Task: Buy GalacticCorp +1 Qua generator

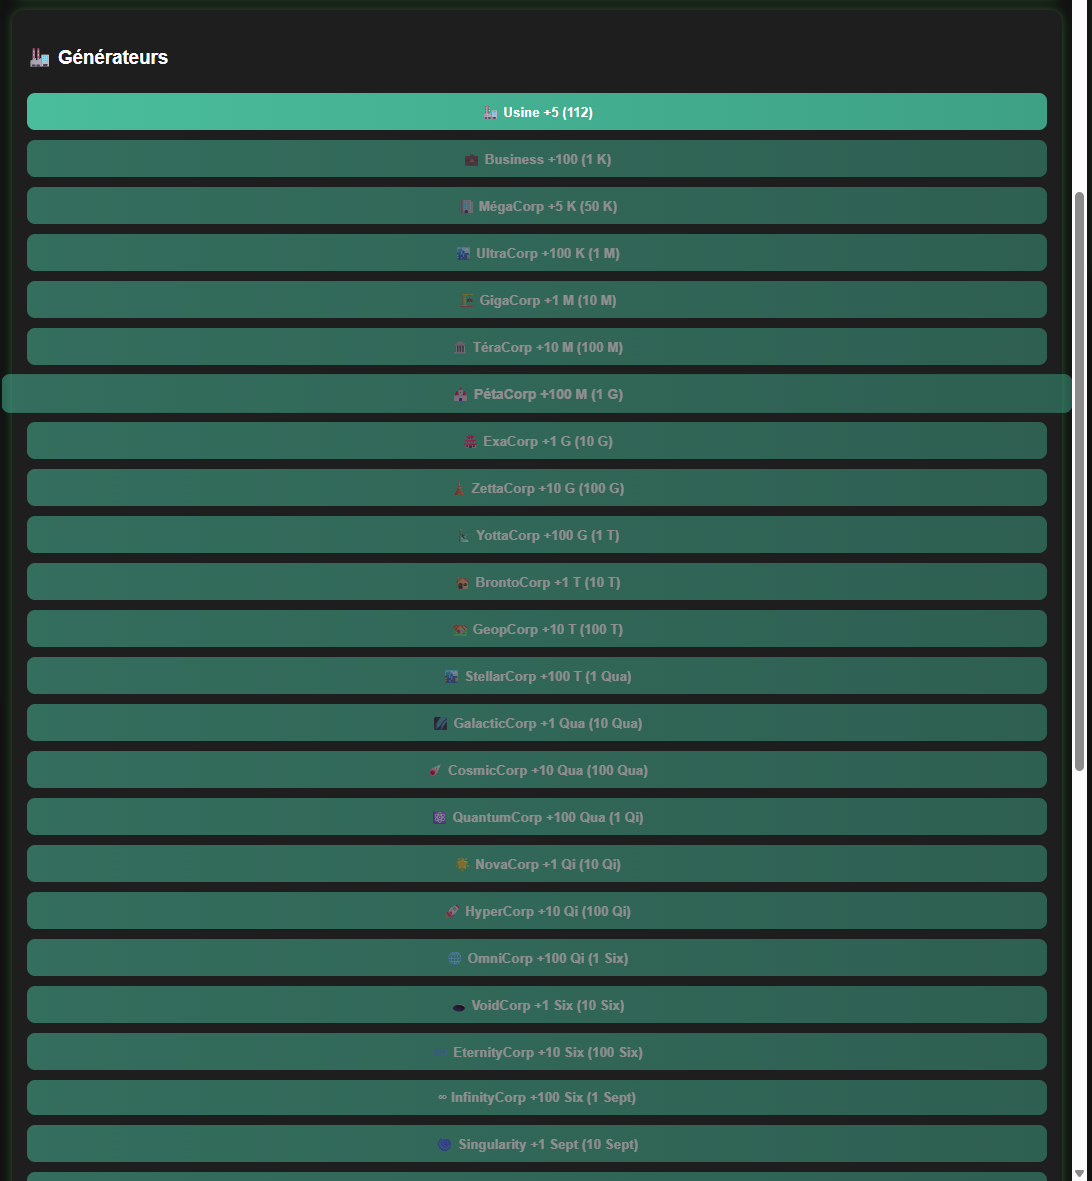Action: (x=537, y=723)
